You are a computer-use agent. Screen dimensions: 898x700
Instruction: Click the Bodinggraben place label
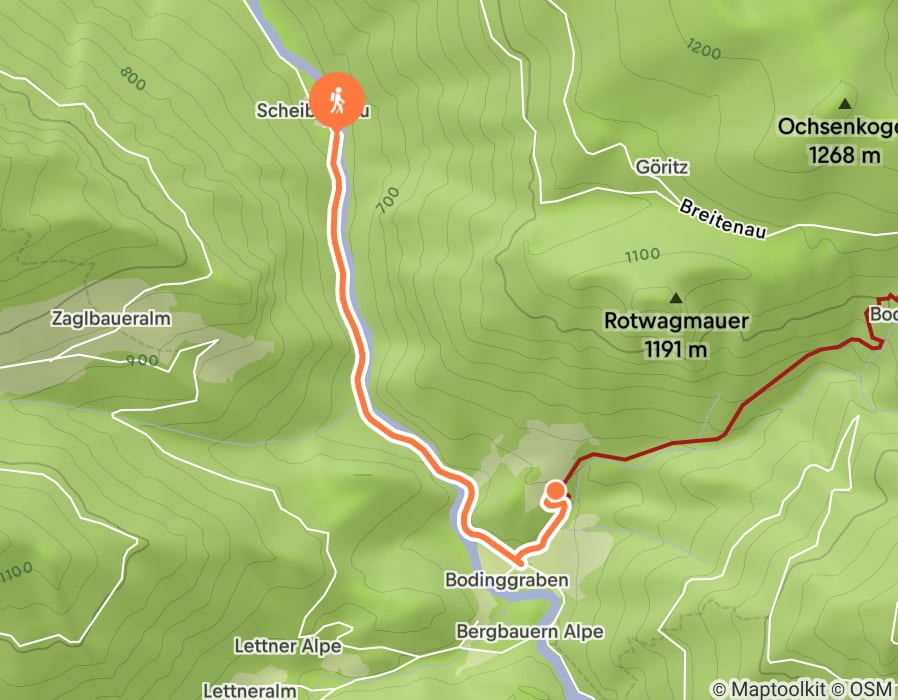click(x=507, y=580)
